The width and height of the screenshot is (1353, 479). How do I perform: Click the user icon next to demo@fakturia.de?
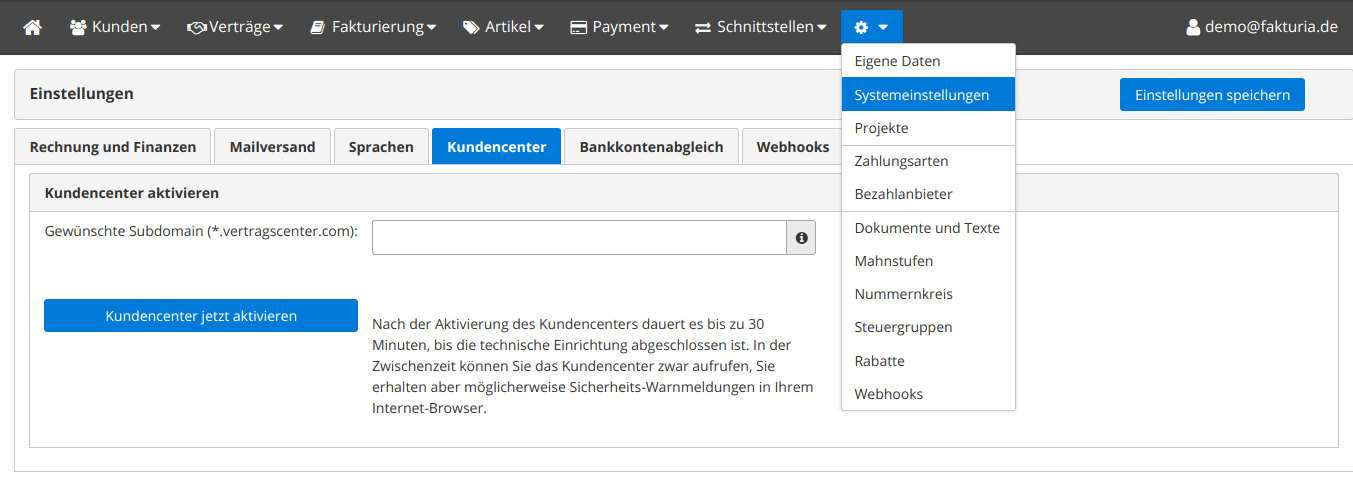pyautogui.click(x=1192, y=27)
